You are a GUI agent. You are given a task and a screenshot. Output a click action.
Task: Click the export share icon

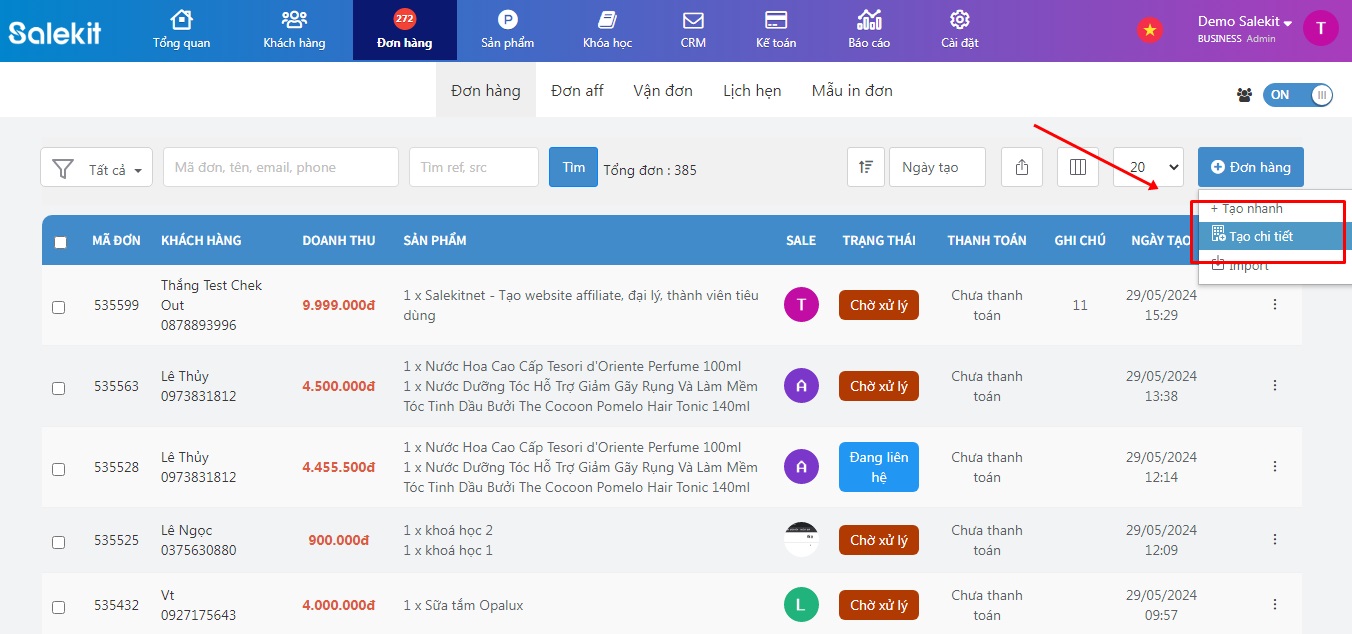(x=1022, y=167)
